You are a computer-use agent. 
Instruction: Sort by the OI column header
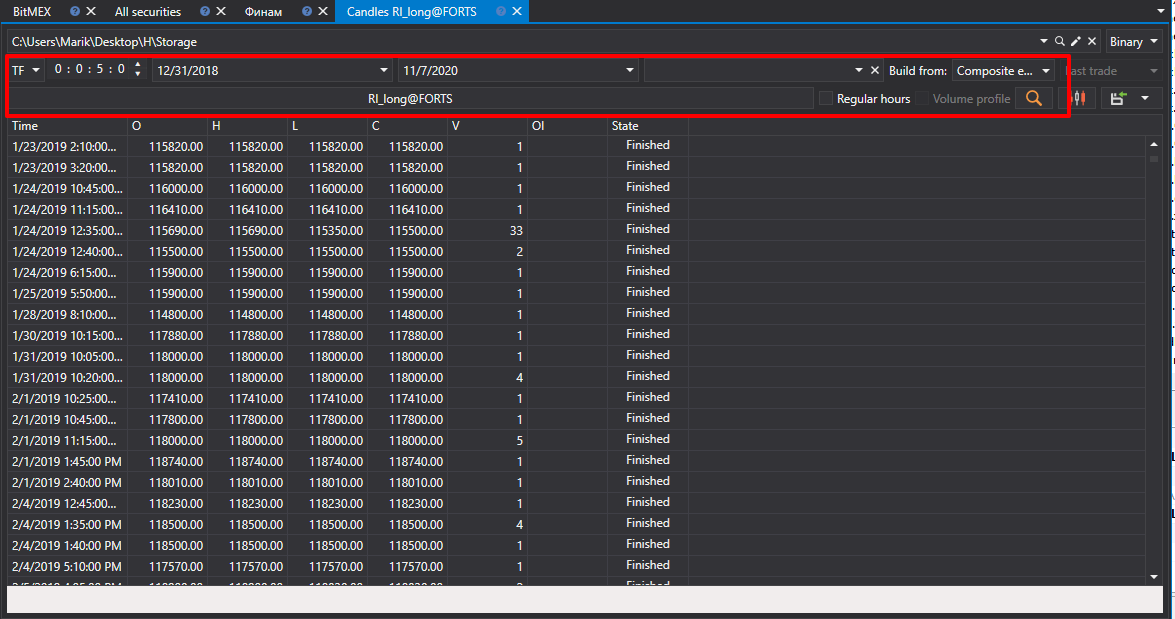coord(567,126)
